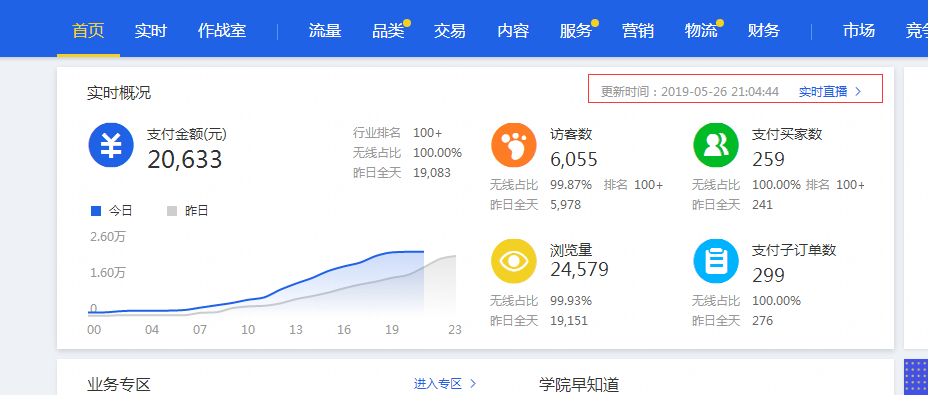Image resolution: width=928 pixels, height=395 pixels.
Task: Click the 19 hour axis tick
Action: click(392, 330)
